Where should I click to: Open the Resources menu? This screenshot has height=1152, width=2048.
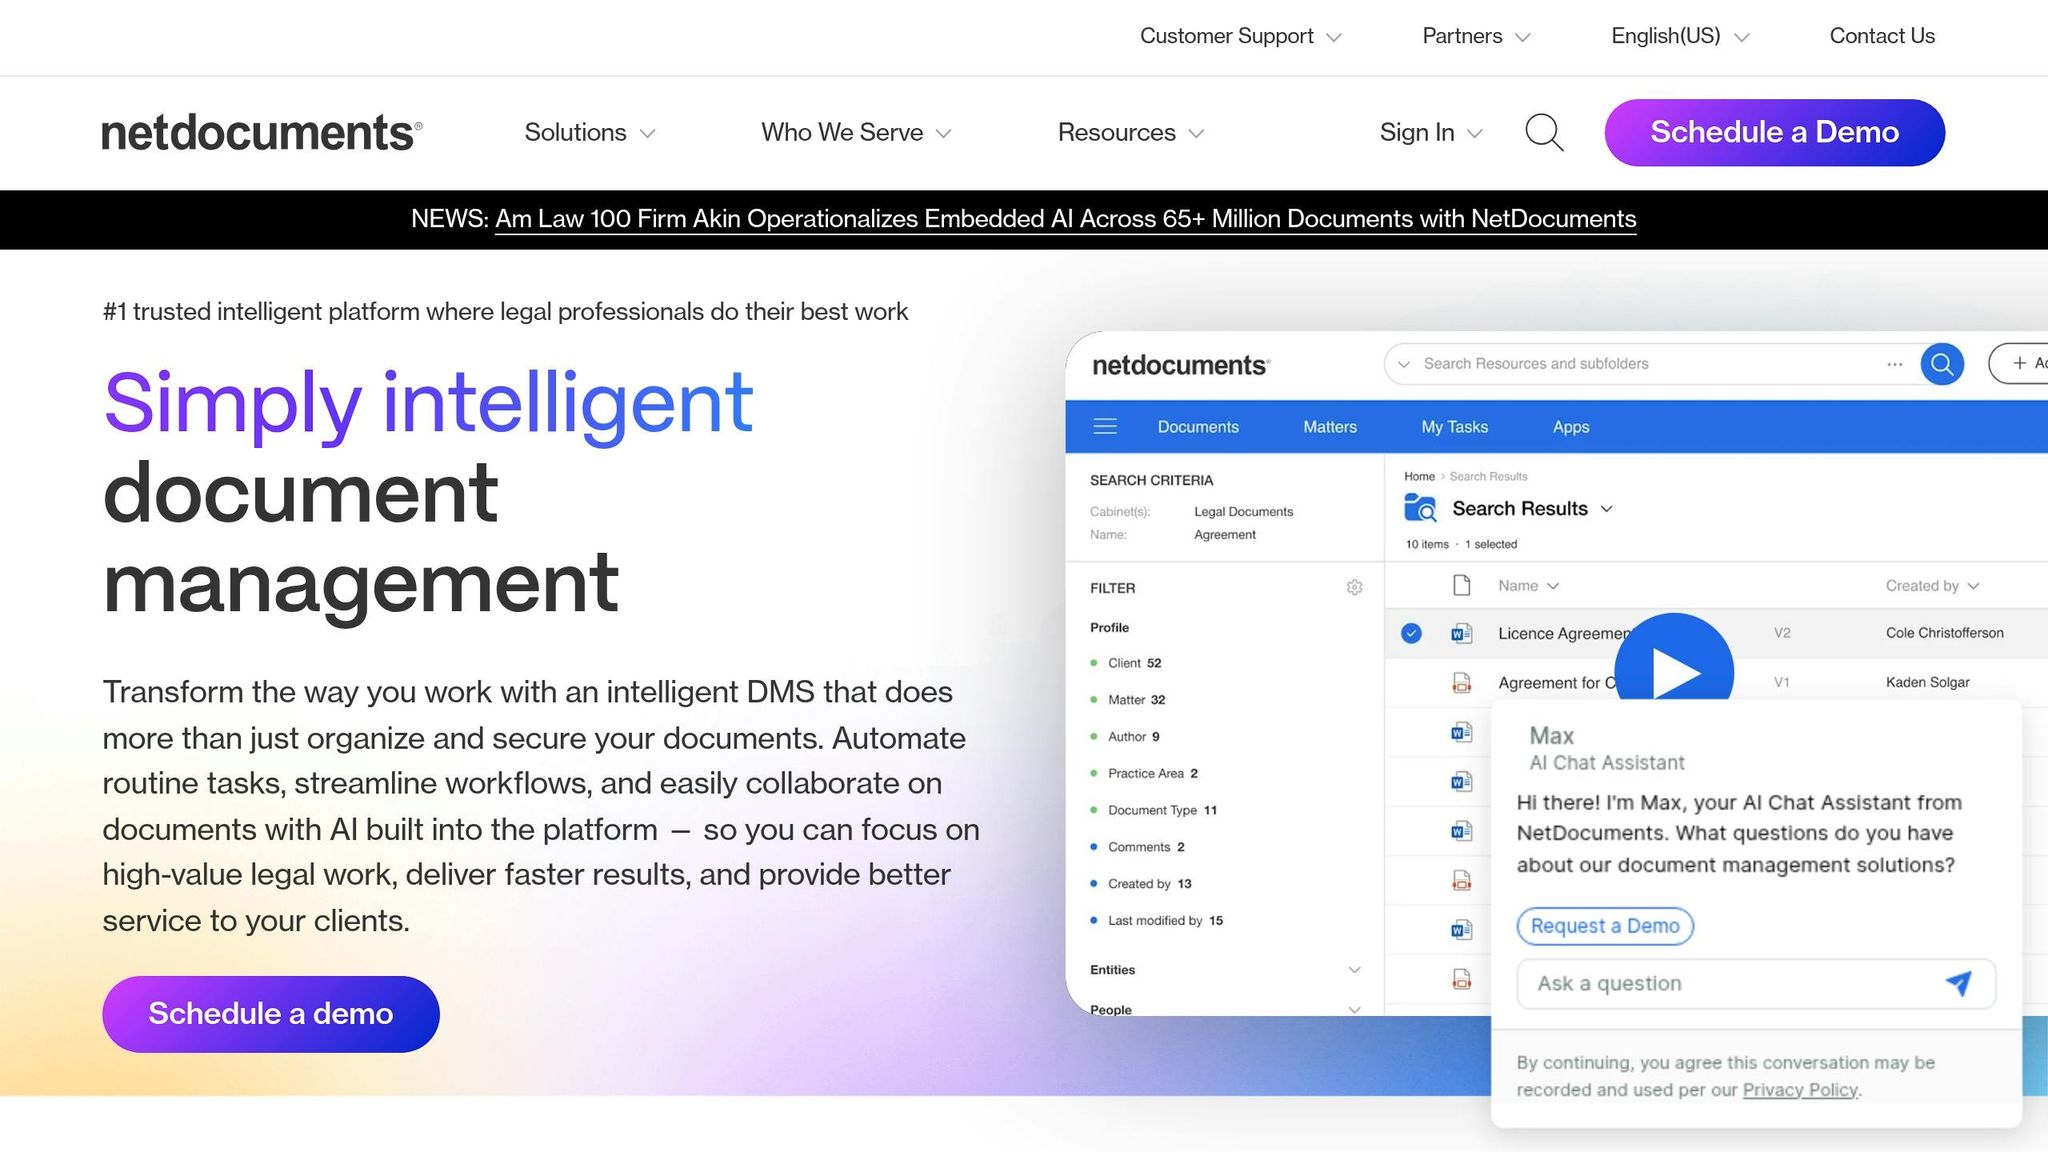pyautogui.click(x=1131, y=132)
